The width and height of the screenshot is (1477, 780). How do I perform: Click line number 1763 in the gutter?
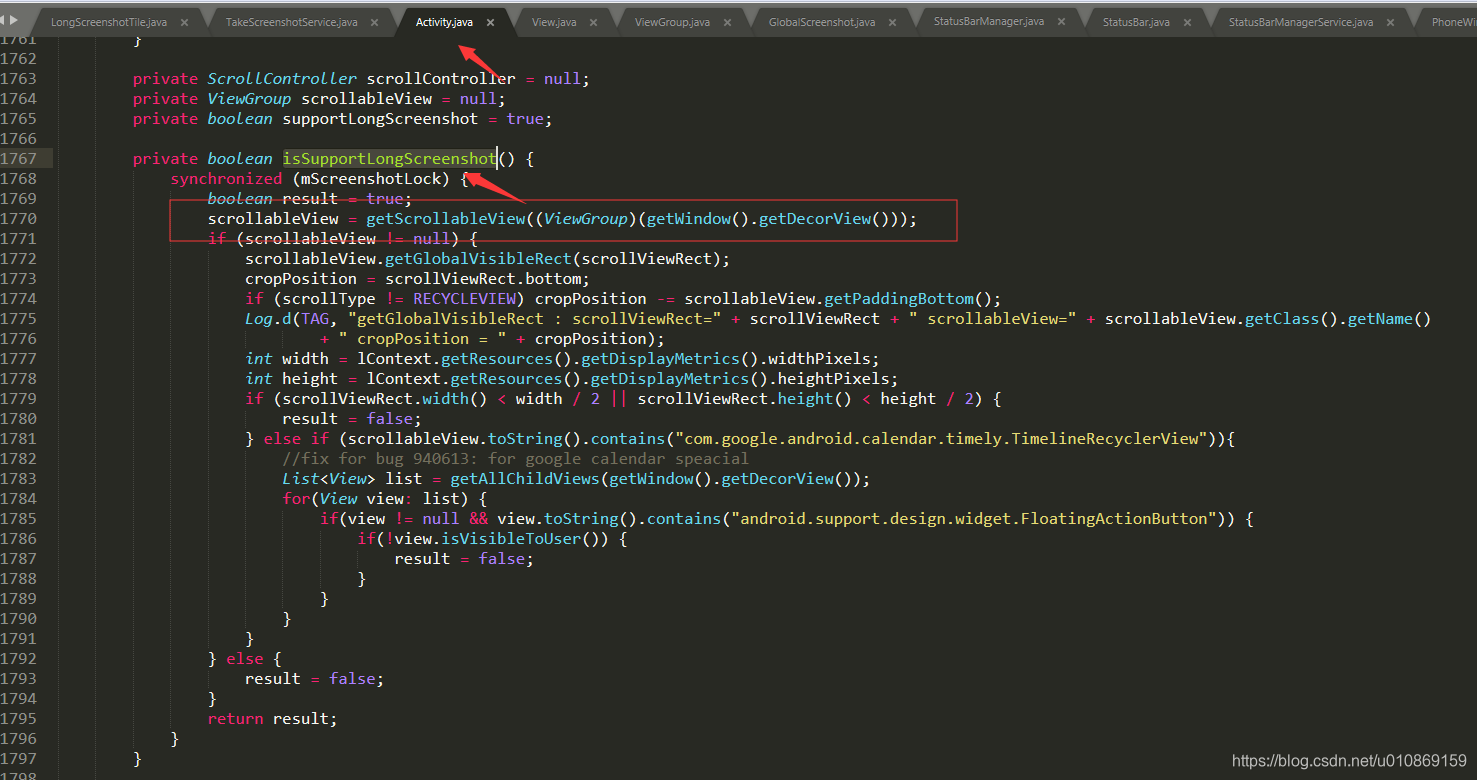18,79
